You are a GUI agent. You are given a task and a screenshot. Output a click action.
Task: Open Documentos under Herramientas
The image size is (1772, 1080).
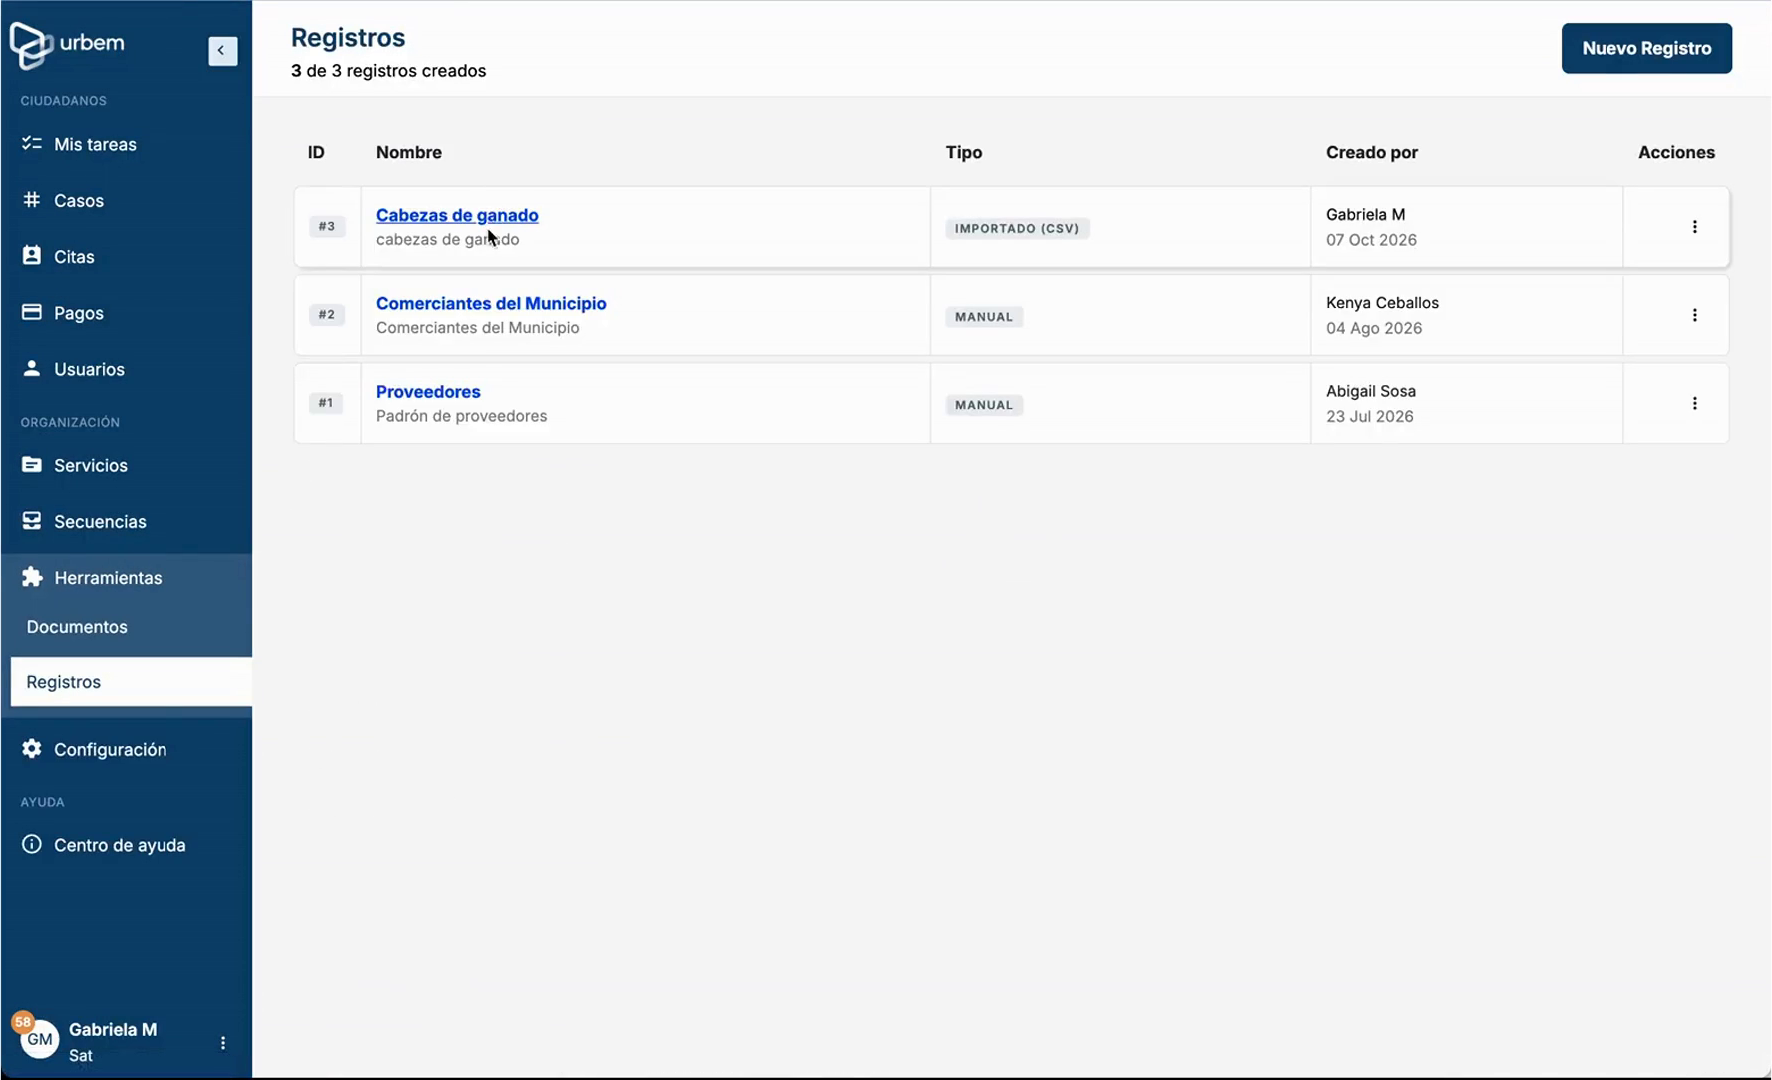click(77, 627)
